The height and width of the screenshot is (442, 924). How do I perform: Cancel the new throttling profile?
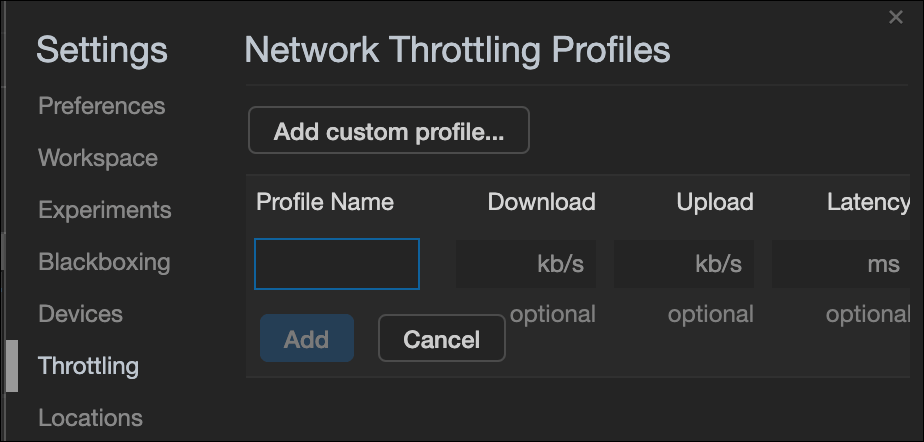(441, 338)
